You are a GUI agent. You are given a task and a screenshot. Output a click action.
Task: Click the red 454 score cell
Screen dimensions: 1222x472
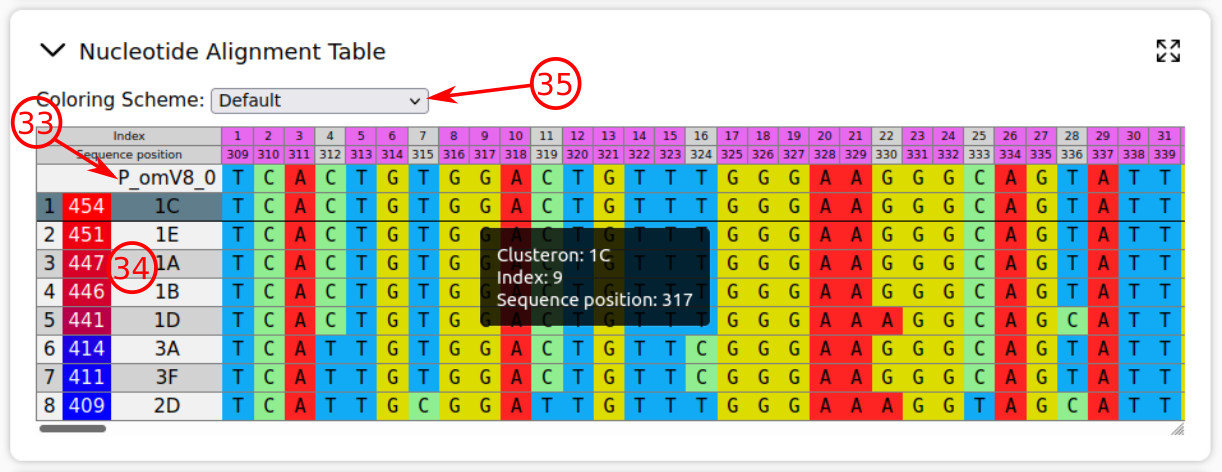pos(87,207)
